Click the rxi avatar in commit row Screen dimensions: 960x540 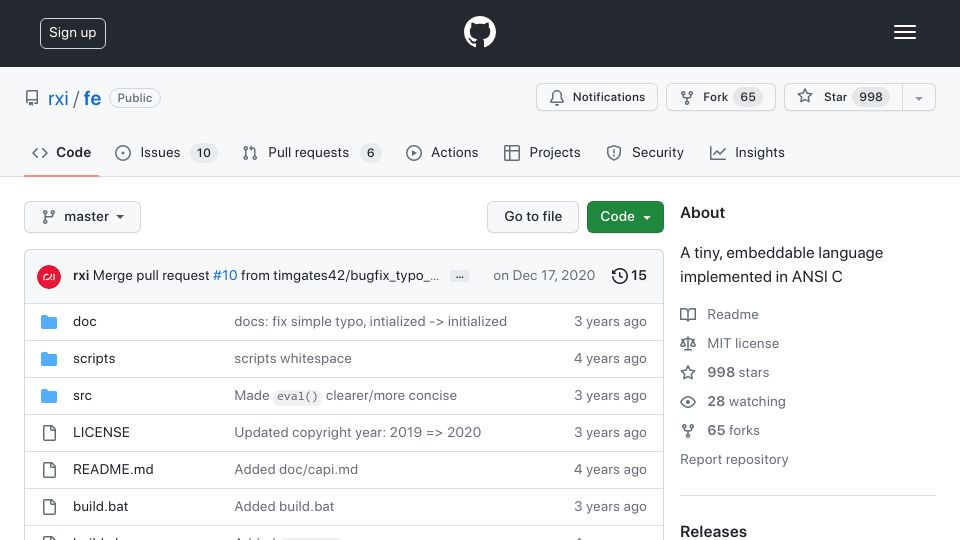coord(49,276)
